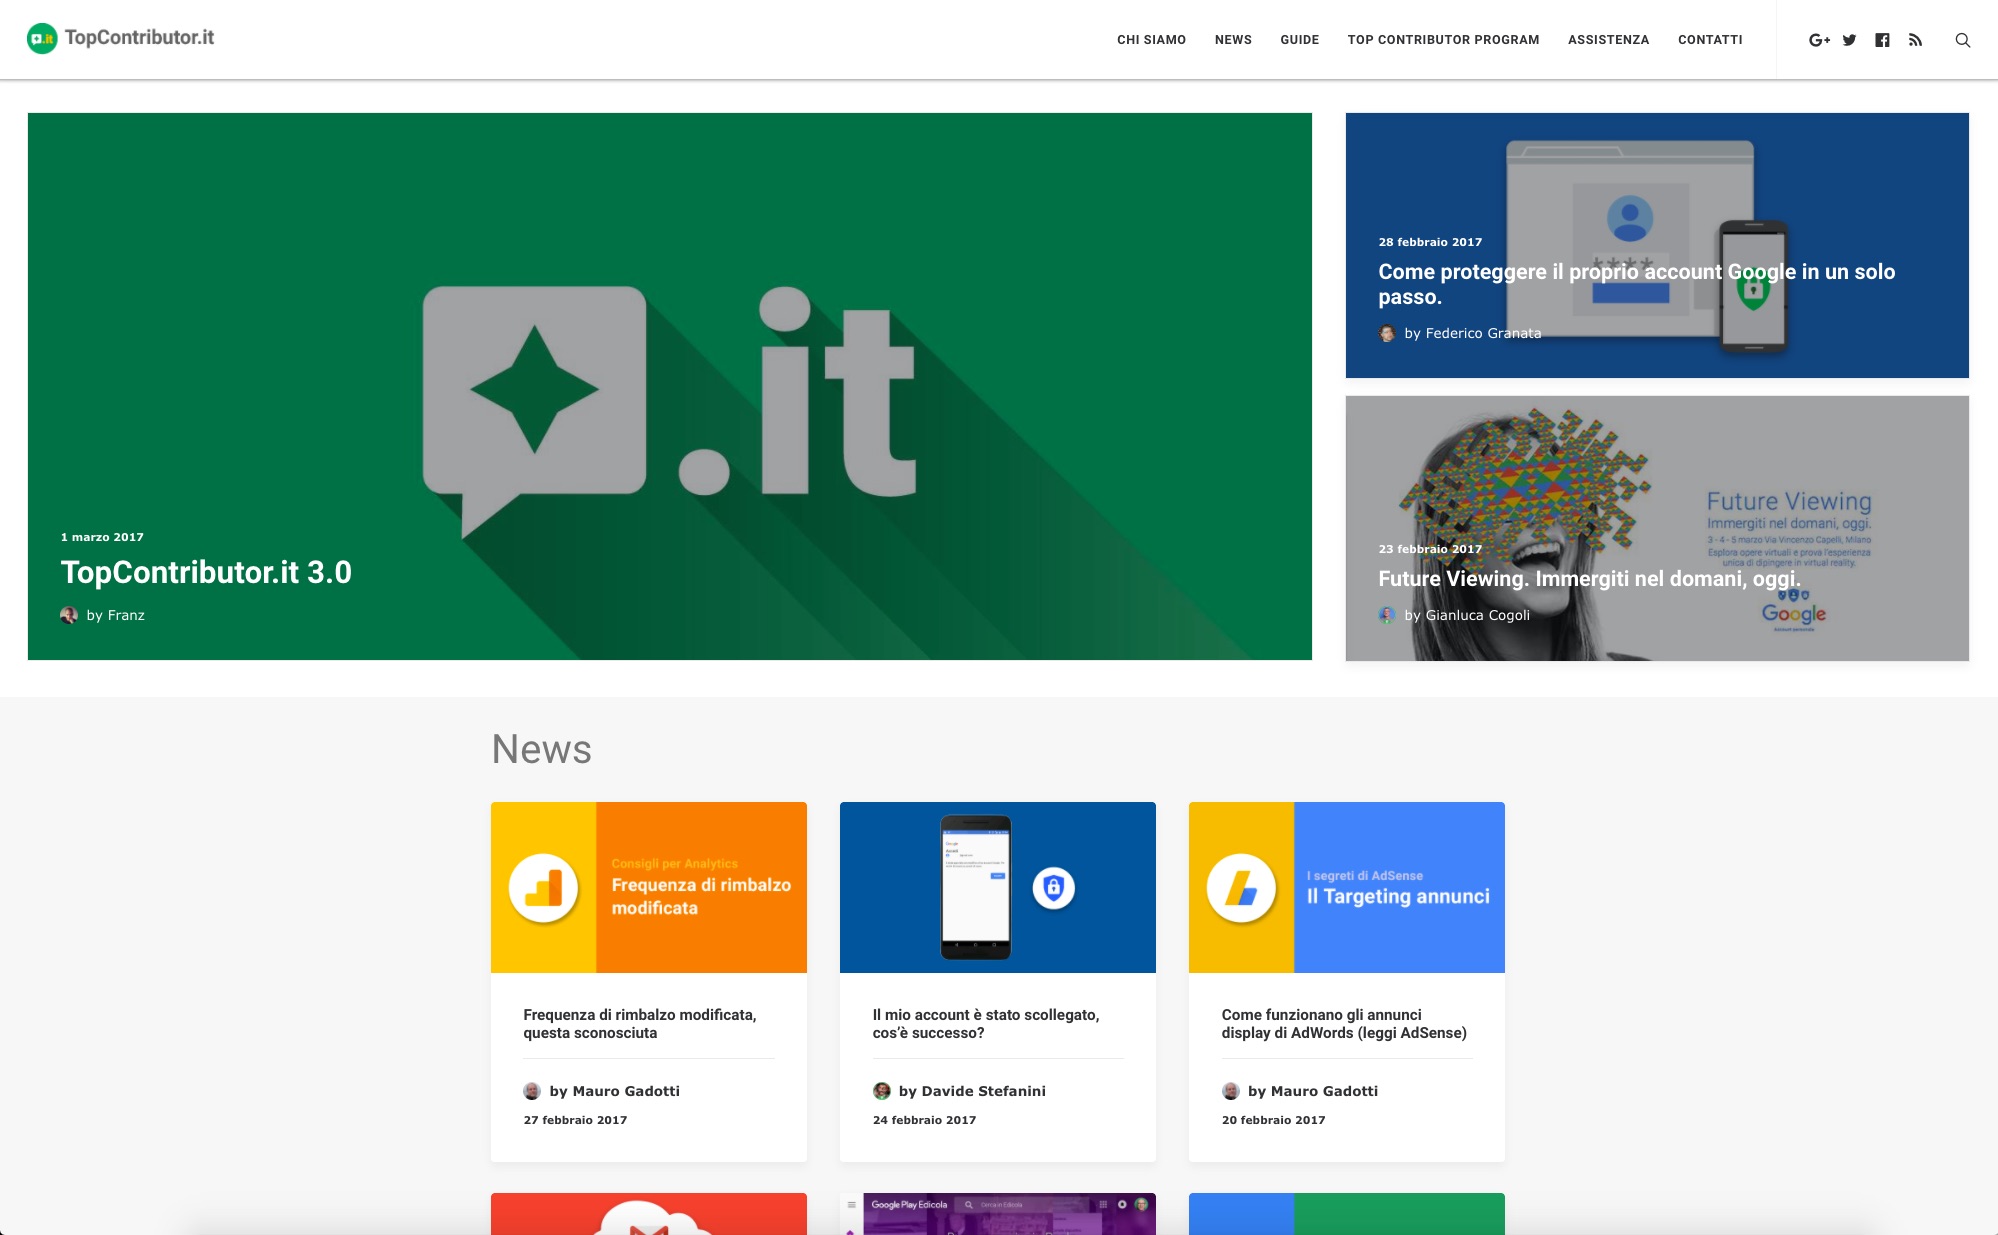This screenshot has height=1235, width=1998.
Task: Click the red Gmail cloud card thumbnail
Action: click(649, 1213)
